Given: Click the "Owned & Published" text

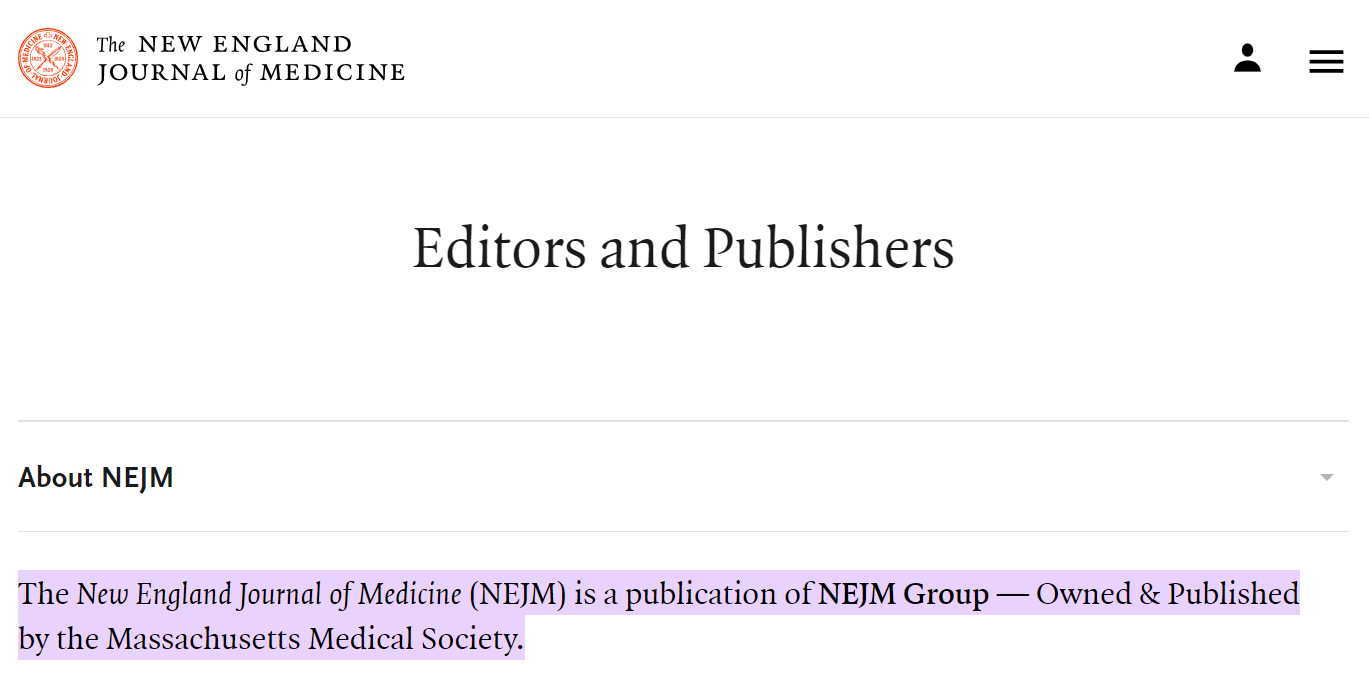Looking at the screenshot, I should click(1167, 594).
